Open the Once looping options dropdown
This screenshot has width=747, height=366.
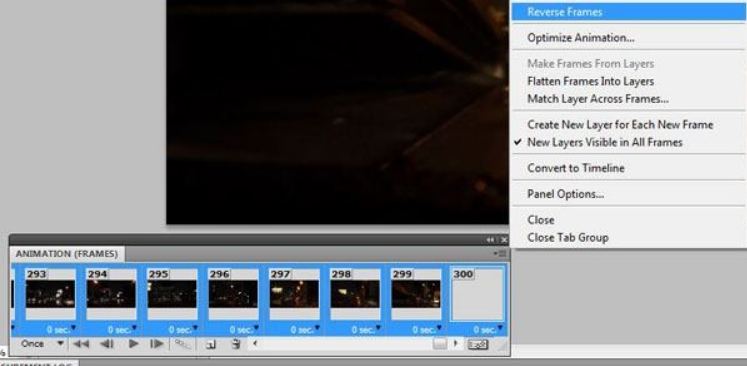click(x=42, y=344)
